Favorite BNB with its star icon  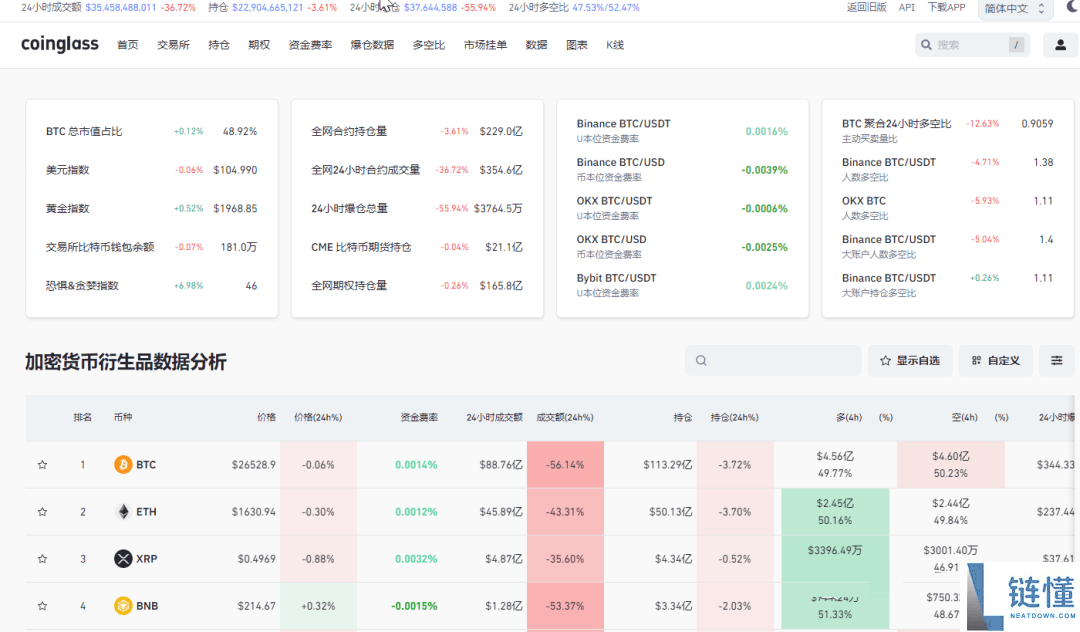(x=43, y=606)
